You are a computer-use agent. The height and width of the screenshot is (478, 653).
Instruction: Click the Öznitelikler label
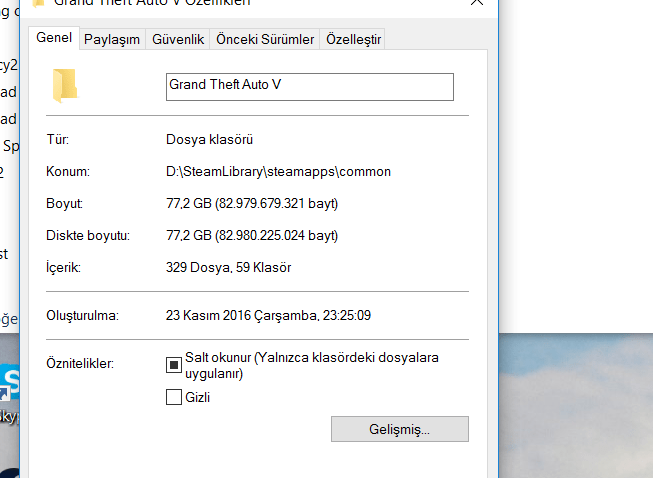80,363
